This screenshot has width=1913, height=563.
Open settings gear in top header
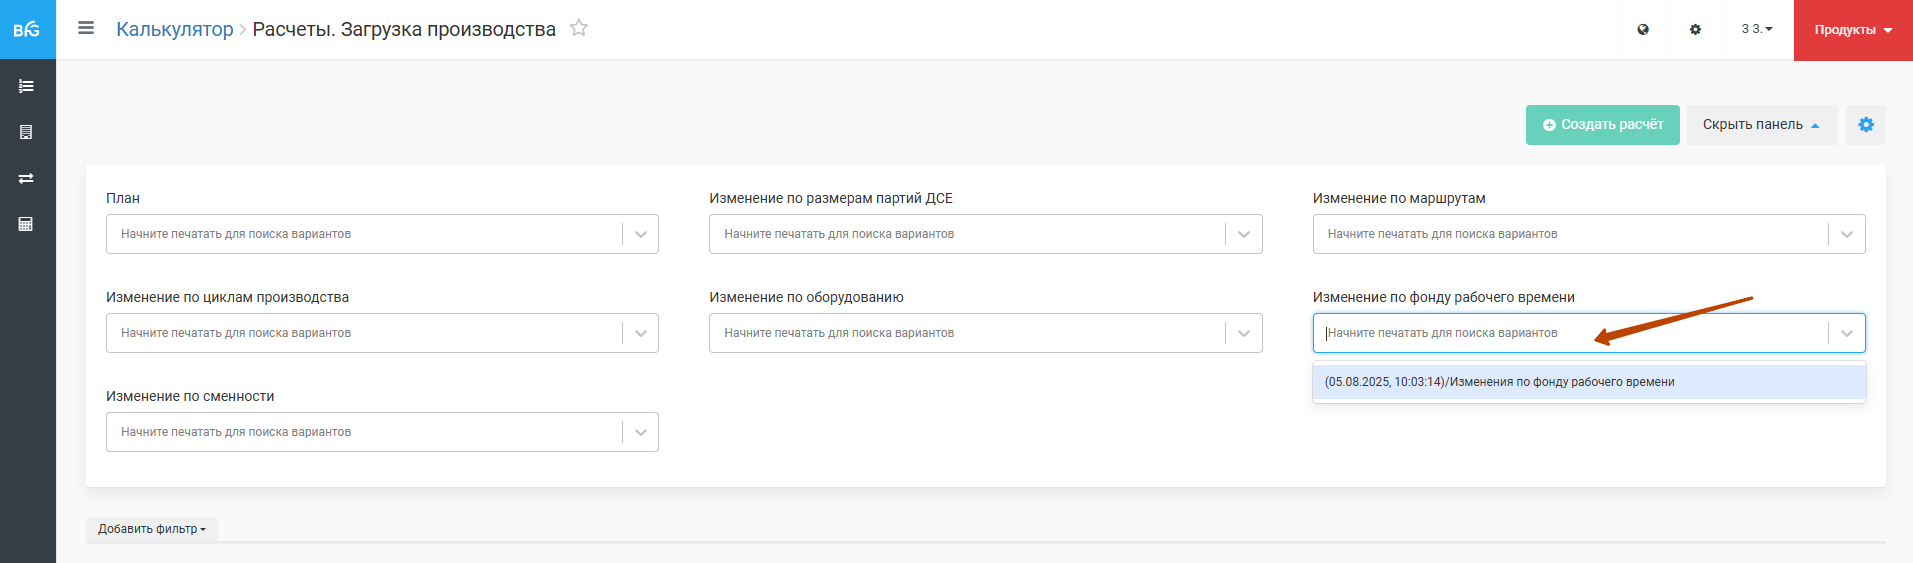pos(1695,30)
